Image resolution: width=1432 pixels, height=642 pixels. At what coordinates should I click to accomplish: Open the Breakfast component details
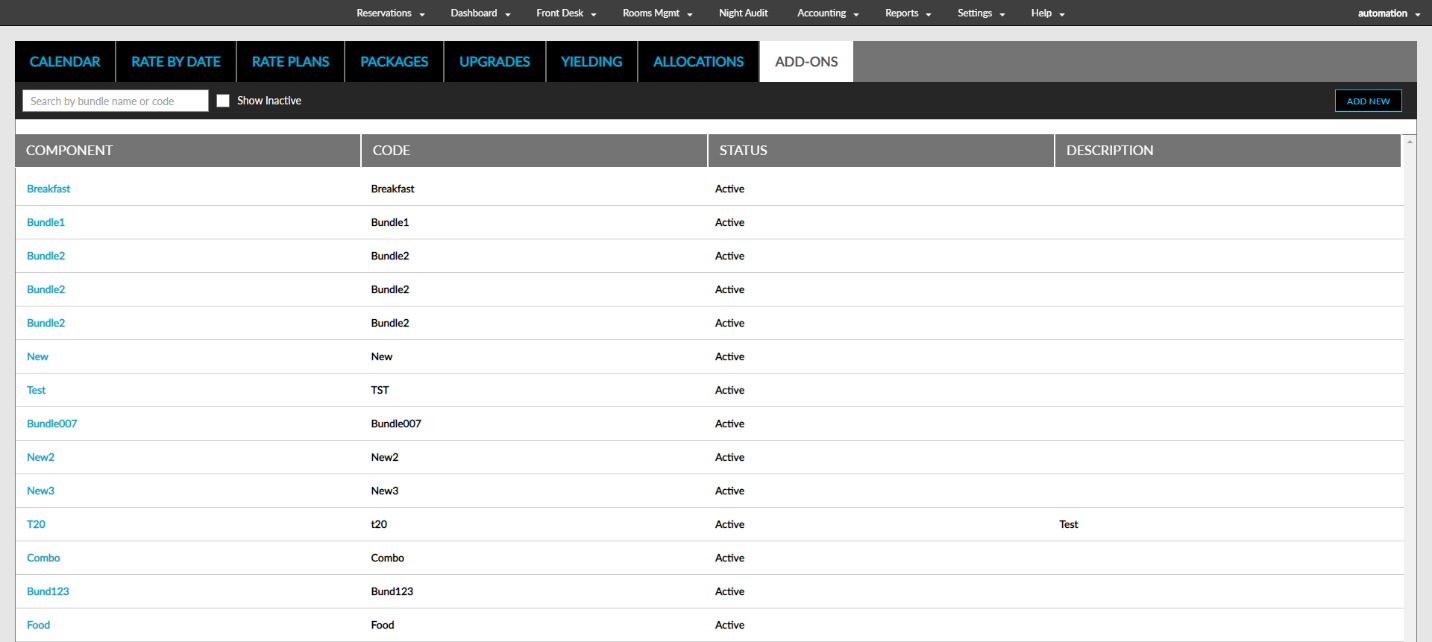coord(48,188)
